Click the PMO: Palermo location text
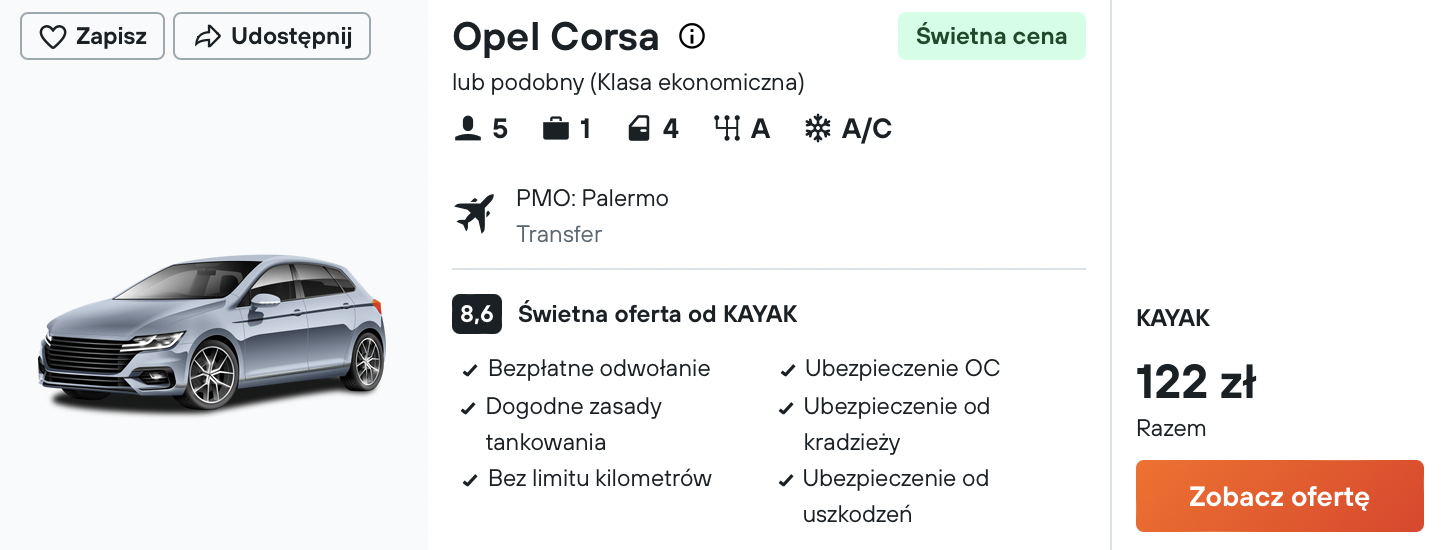The image size is (1446, 550). point(592,198)
